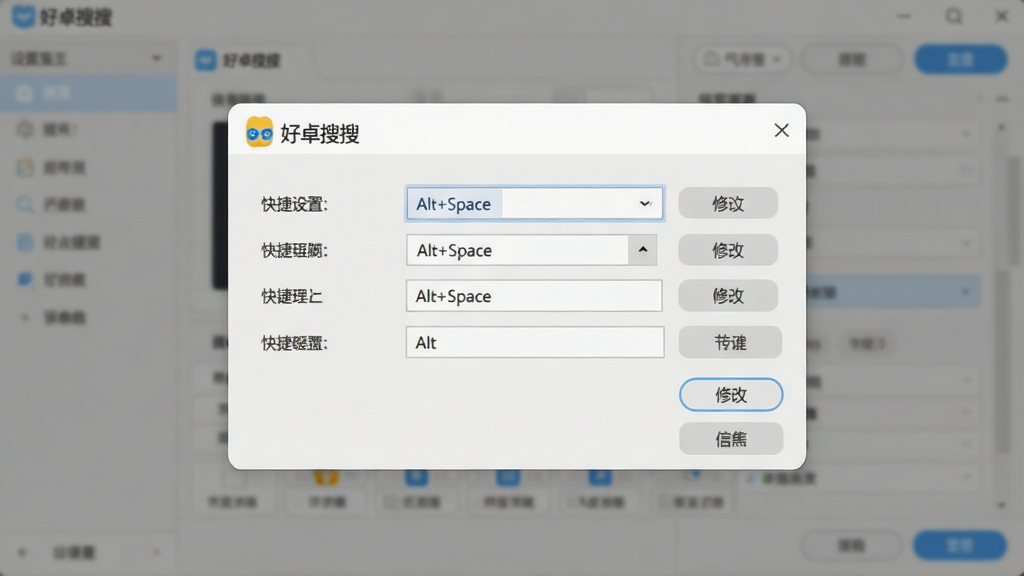This screenshot has width=1024, height=576.
Task: Click 修改 button next to the up-arrow field
Action: (728, 250)
